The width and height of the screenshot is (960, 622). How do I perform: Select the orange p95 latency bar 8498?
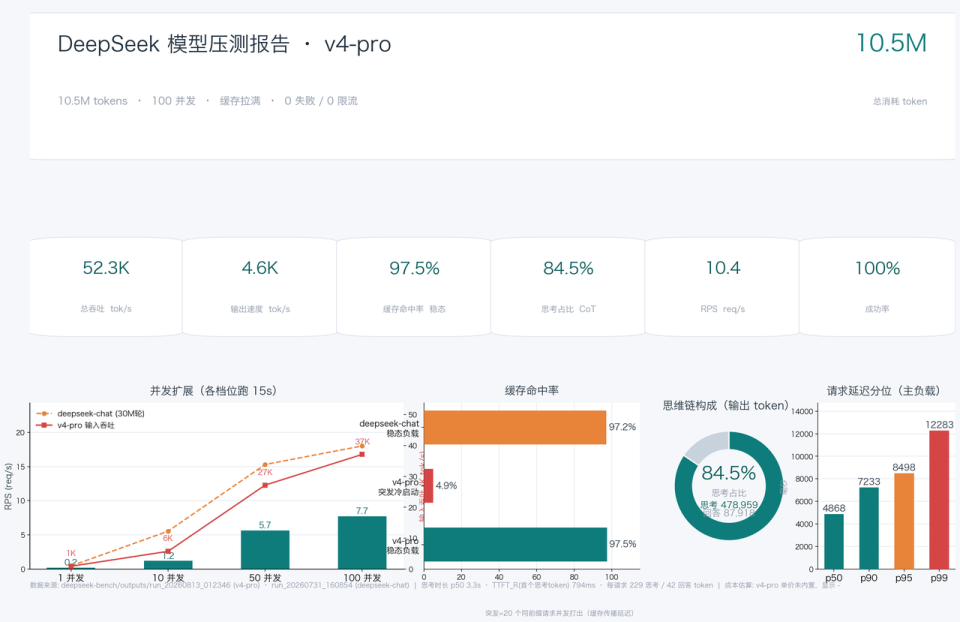point(904,521)
